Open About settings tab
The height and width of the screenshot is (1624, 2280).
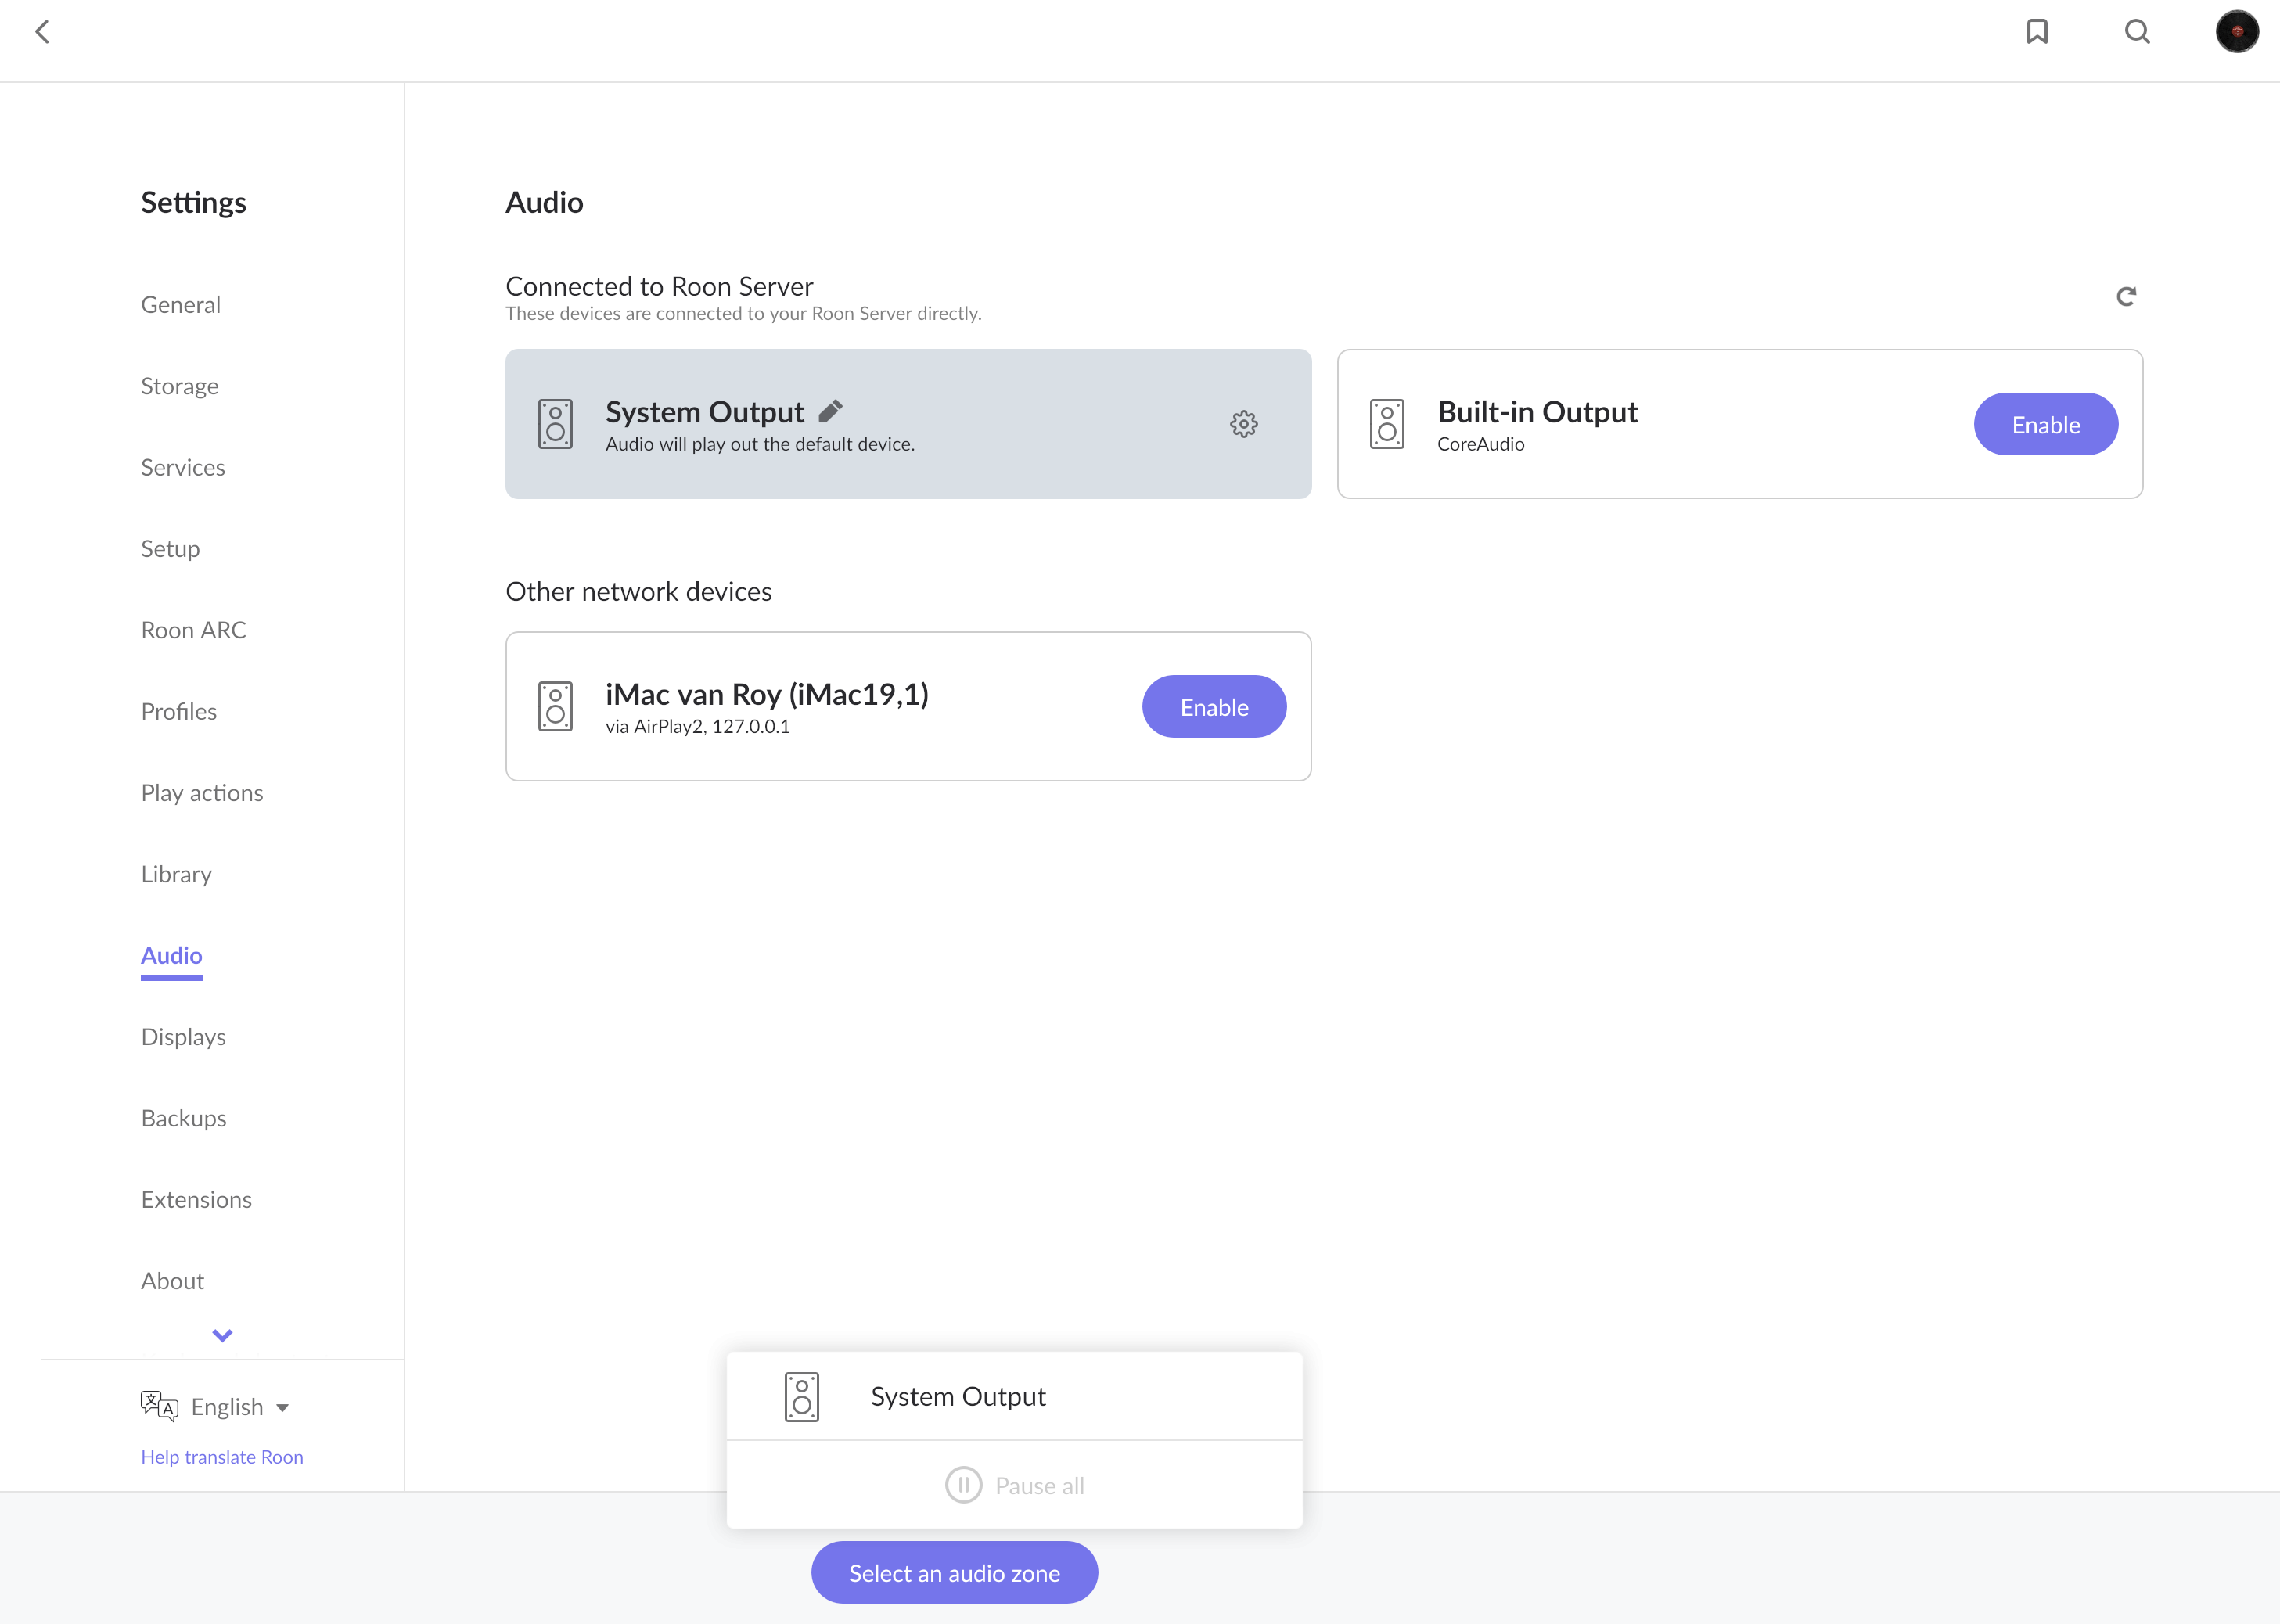pyautogui.click(x=172, y=1281)
